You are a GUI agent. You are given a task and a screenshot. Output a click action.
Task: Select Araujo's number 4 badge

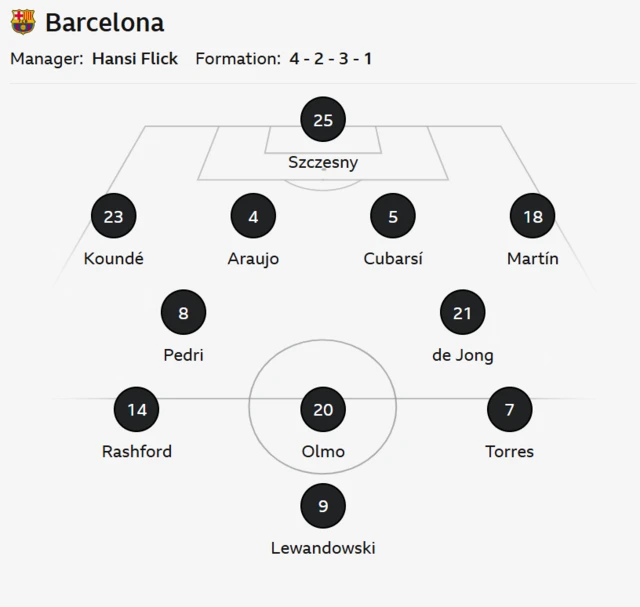tap(253, 217)
